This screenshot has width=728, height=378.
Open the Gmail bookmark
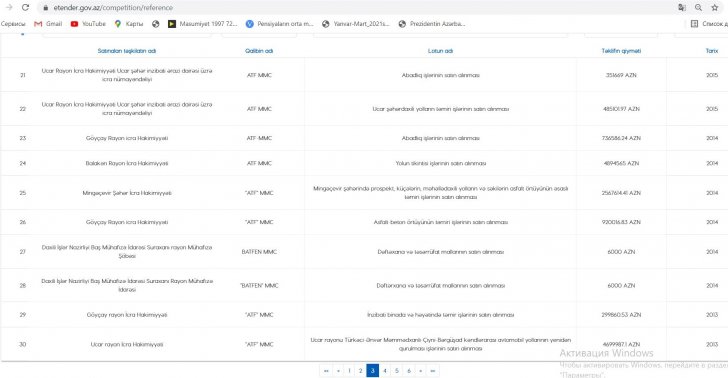pos(48,24)
